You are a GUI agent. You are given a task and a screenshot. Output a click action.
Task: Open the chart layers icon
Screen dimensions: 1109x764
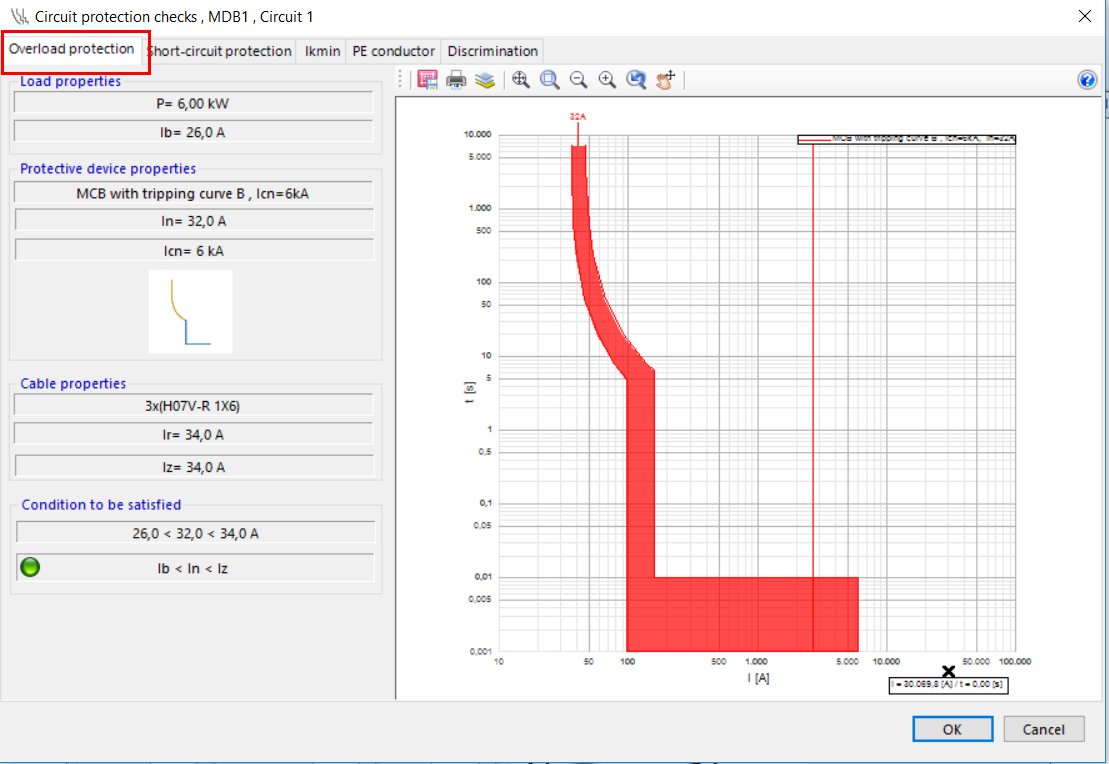pos(485,81)
